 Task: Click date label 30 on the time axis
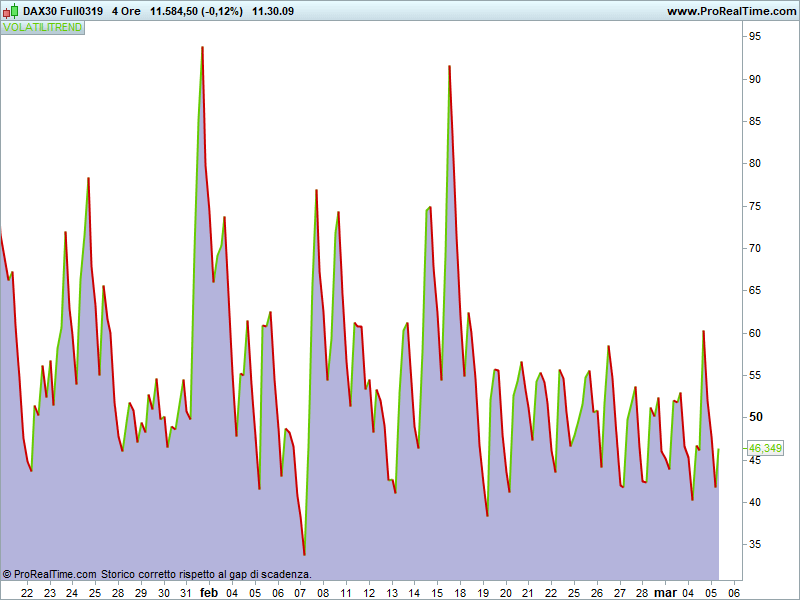(x=164, y=593)
